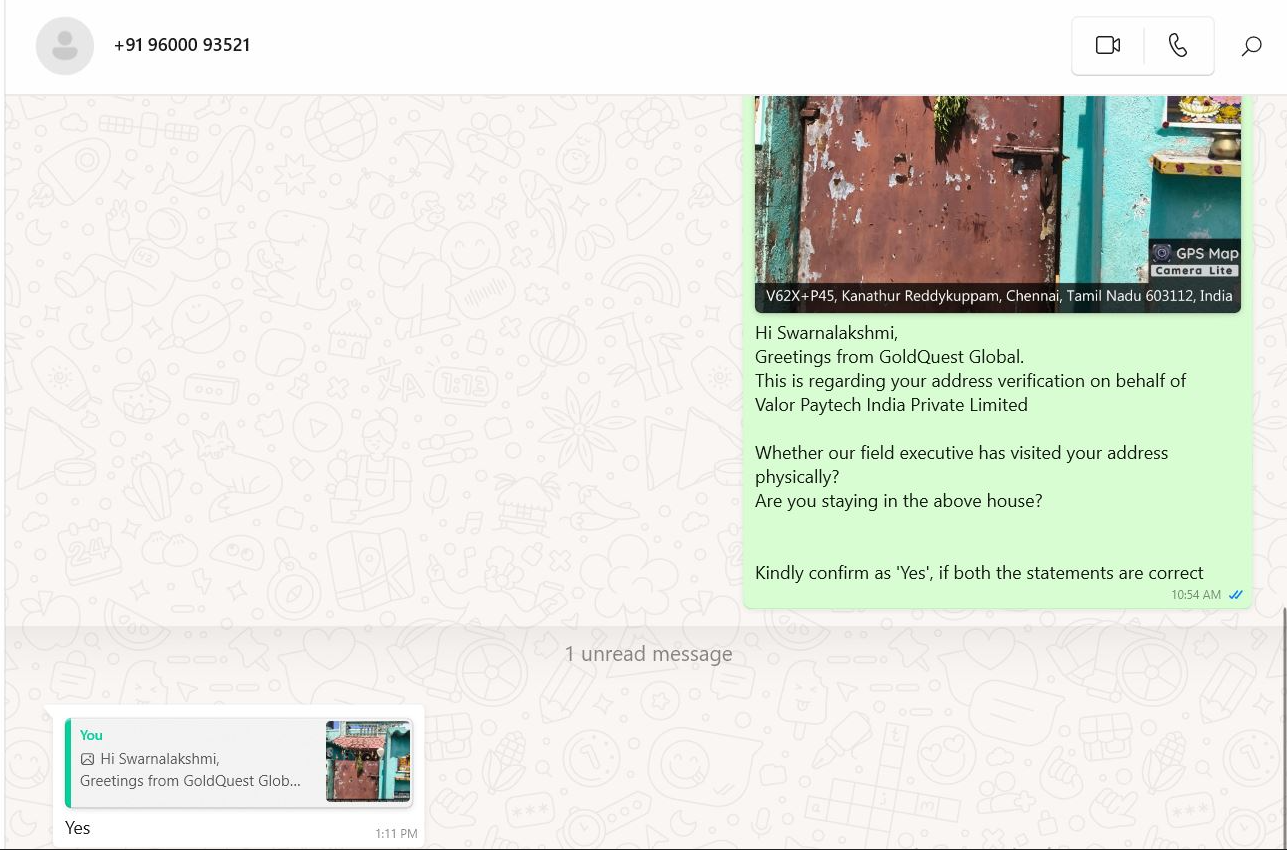Click the 'Kindly confirm as 'Yes'' line

click(979, 573)
